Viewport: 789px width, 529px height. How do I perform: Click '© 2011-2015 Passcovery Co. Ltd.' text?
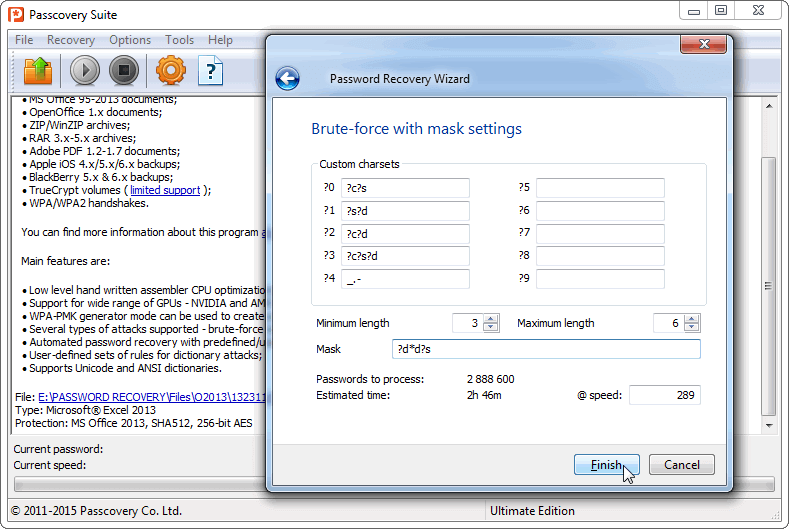coord(96,511)
